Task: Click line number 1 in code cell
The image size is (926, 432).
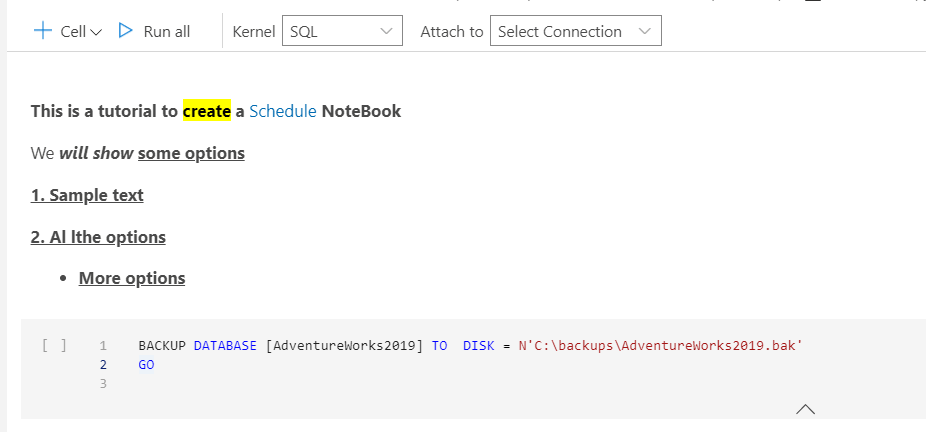Action: [x=103, y=346]
